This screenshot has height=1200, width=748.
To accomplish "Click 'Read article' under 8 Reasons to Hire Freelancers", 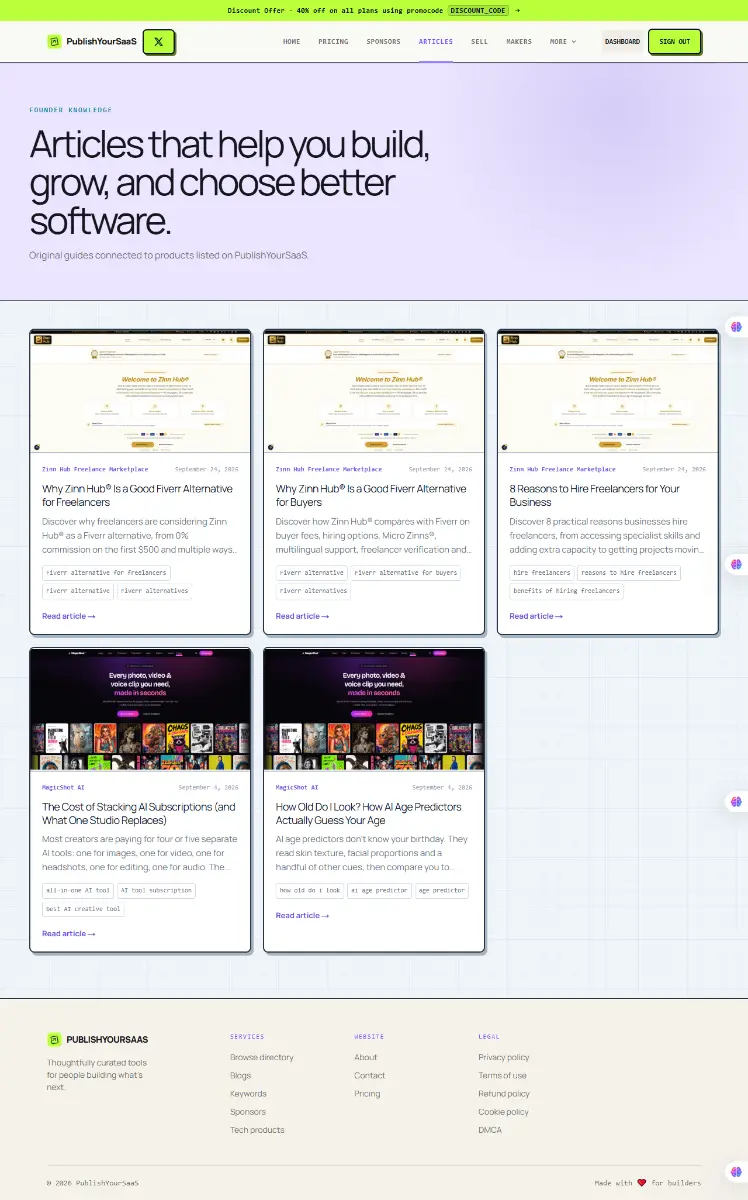I will [x=535, y=616].
